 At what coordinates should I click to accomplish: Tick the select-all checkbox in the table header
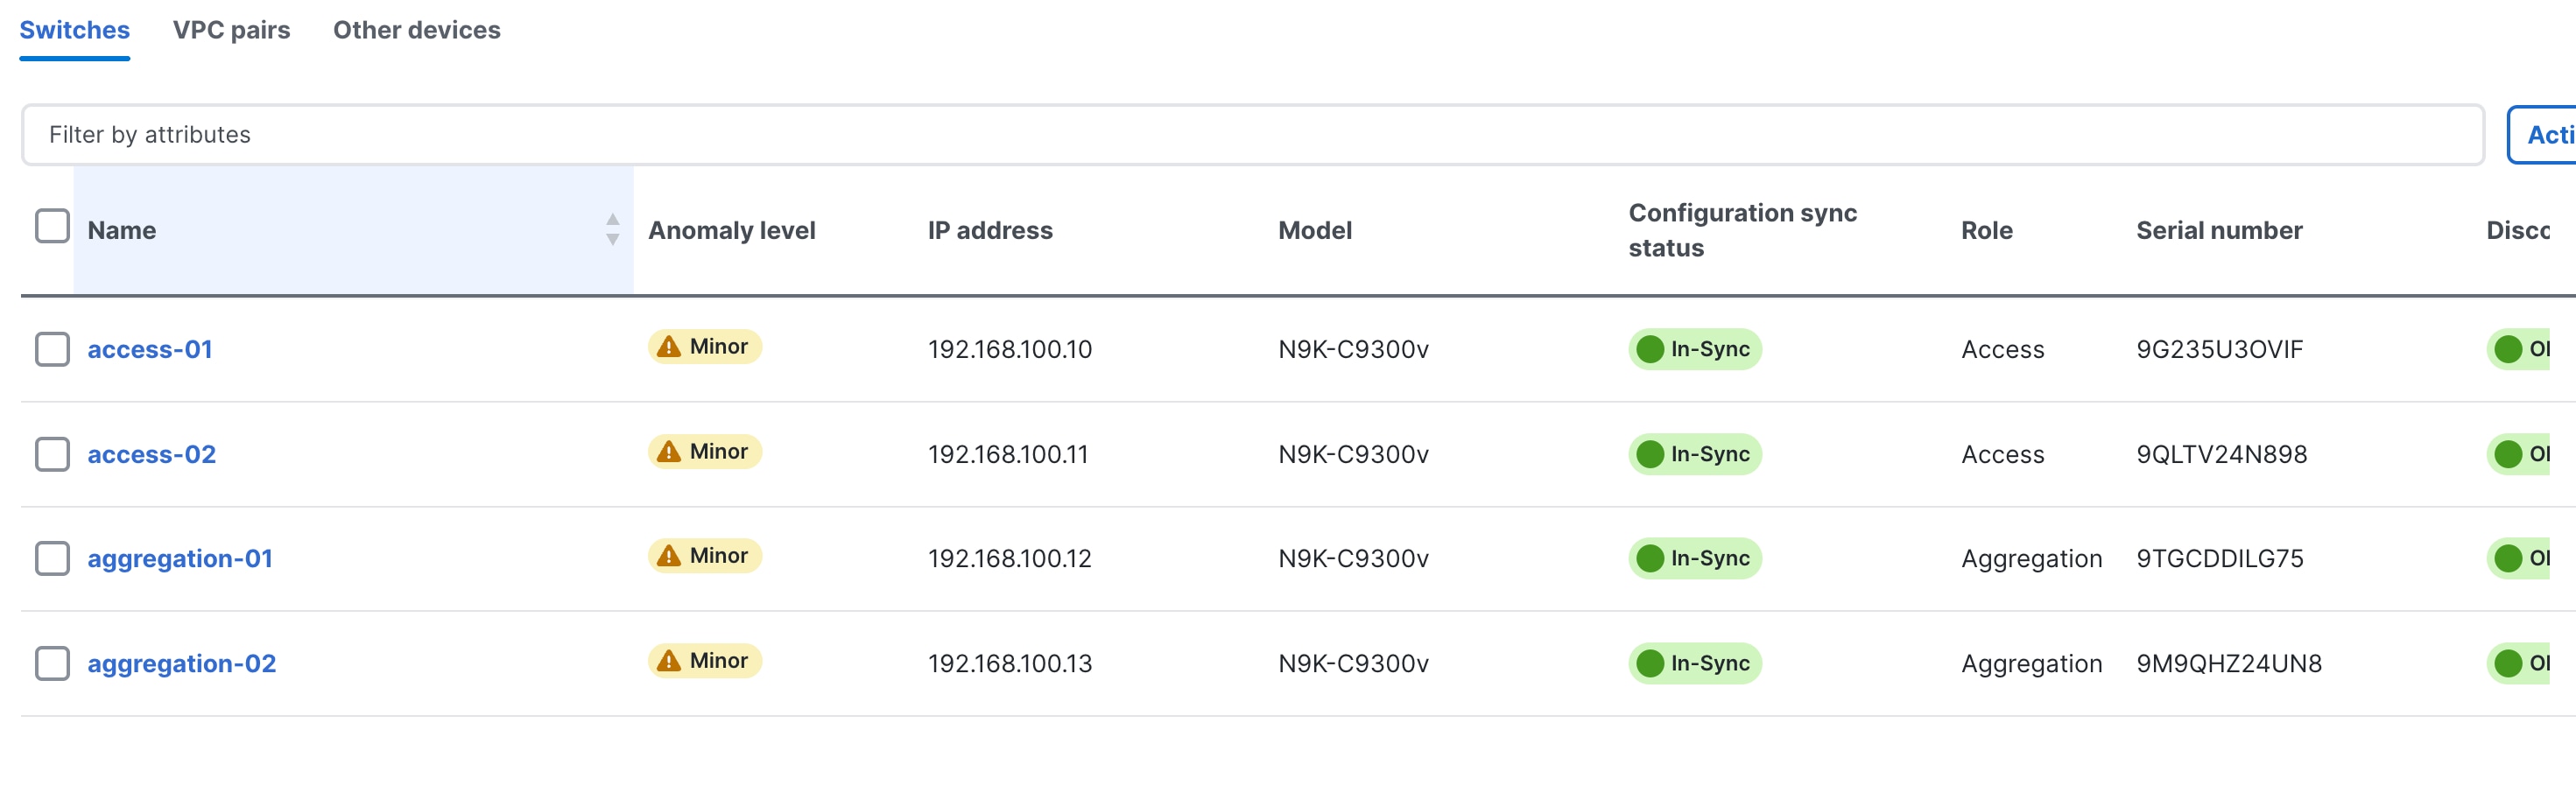click(52, 226)
